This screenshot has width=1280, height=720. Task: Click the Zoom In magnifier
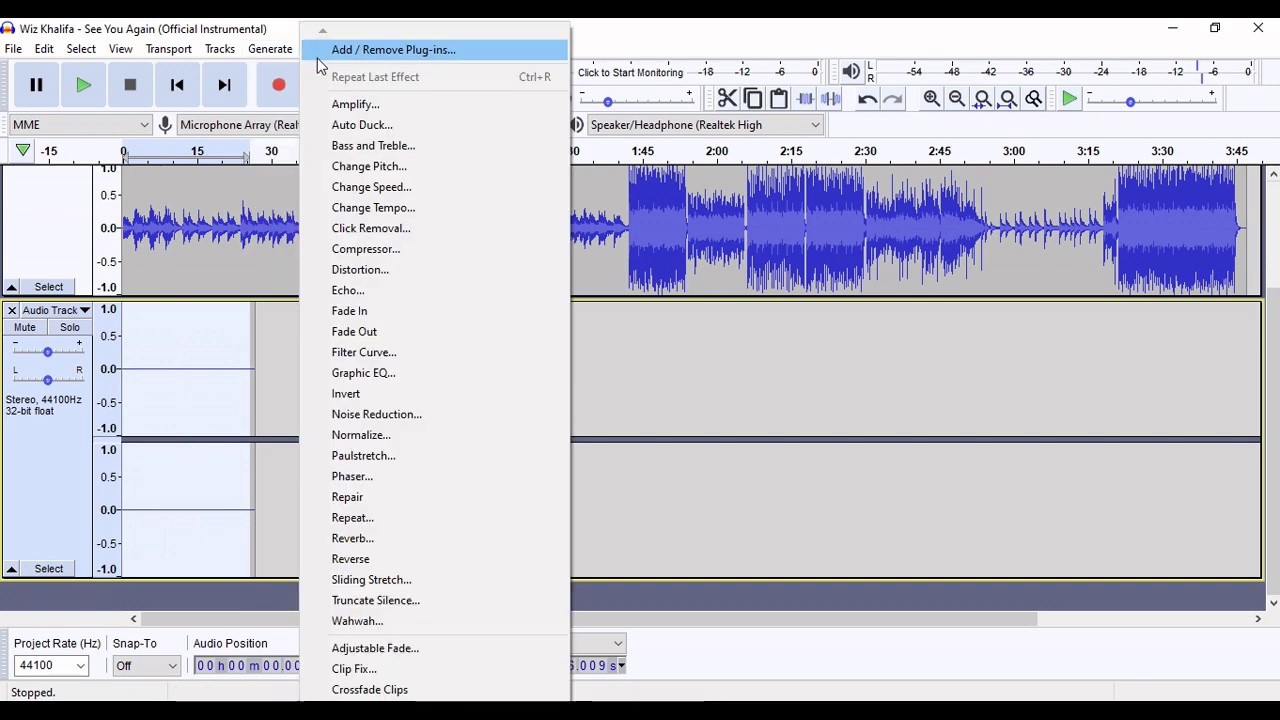click(x=931, y=99)
